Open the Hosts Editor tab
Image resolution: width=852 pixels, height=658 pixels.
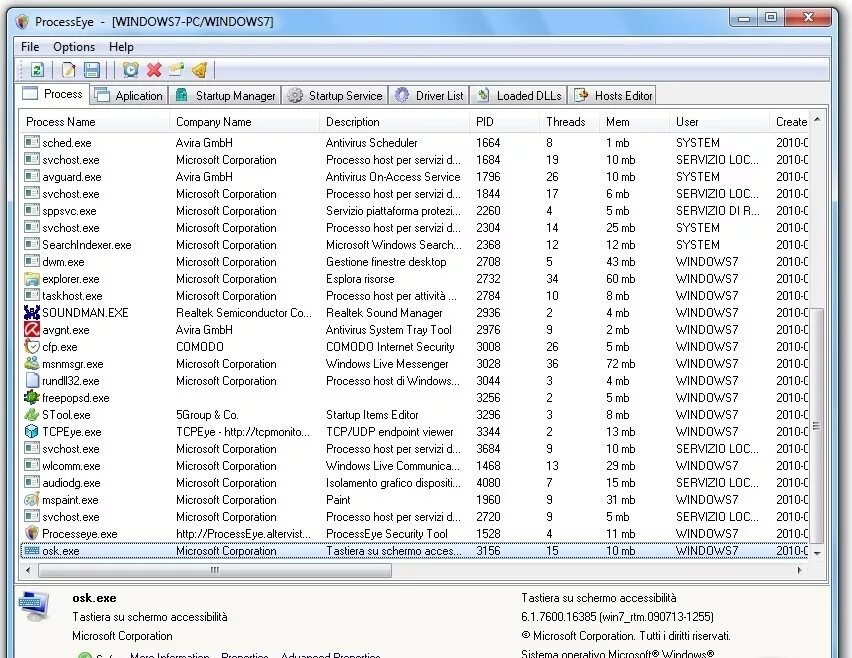tap(612, 96)
